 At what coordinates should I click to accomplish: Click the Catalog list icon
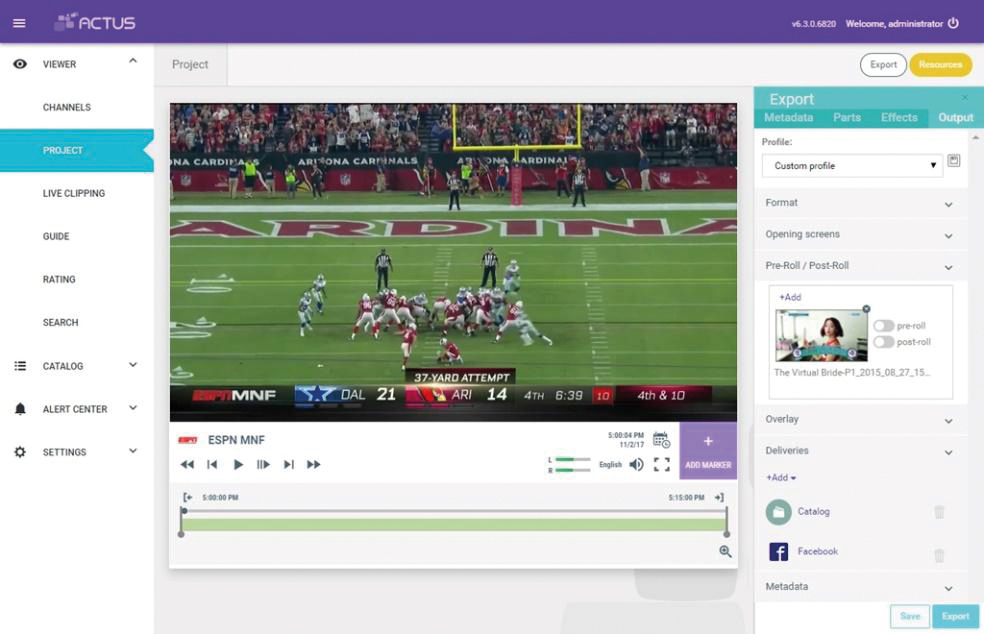coord(20,366)
